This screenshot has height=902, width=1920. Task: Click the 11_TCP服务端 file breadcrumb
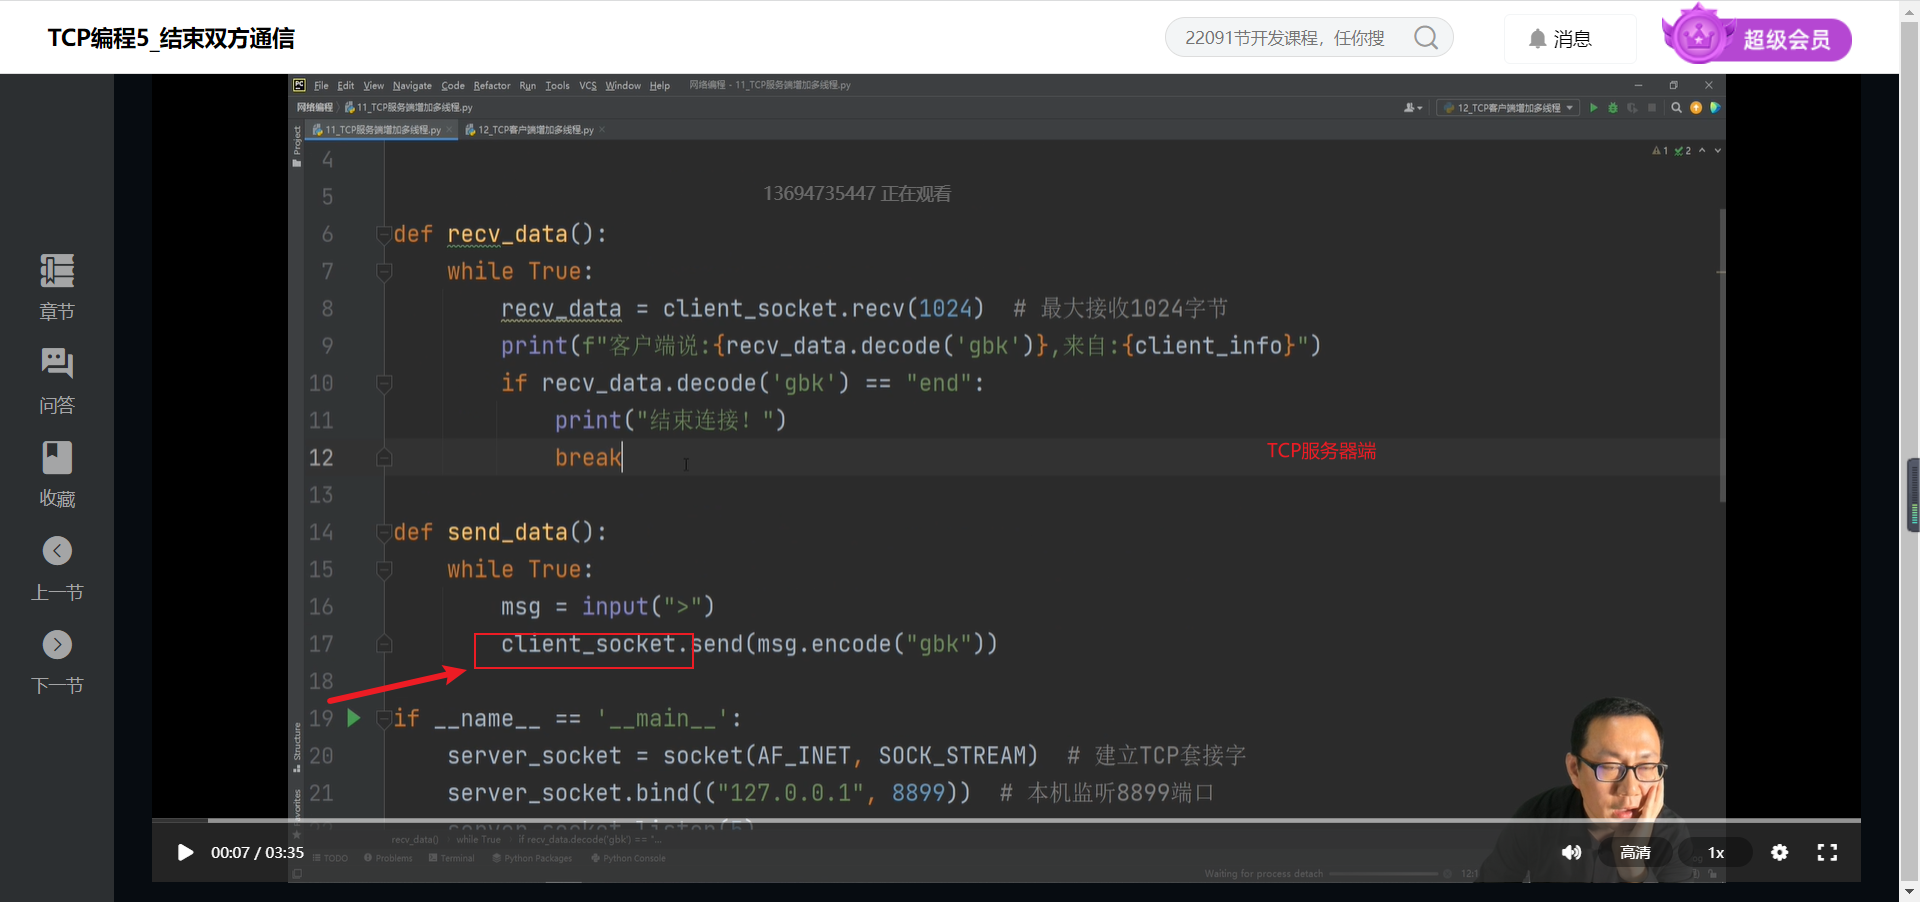click(x=409, y=108)
